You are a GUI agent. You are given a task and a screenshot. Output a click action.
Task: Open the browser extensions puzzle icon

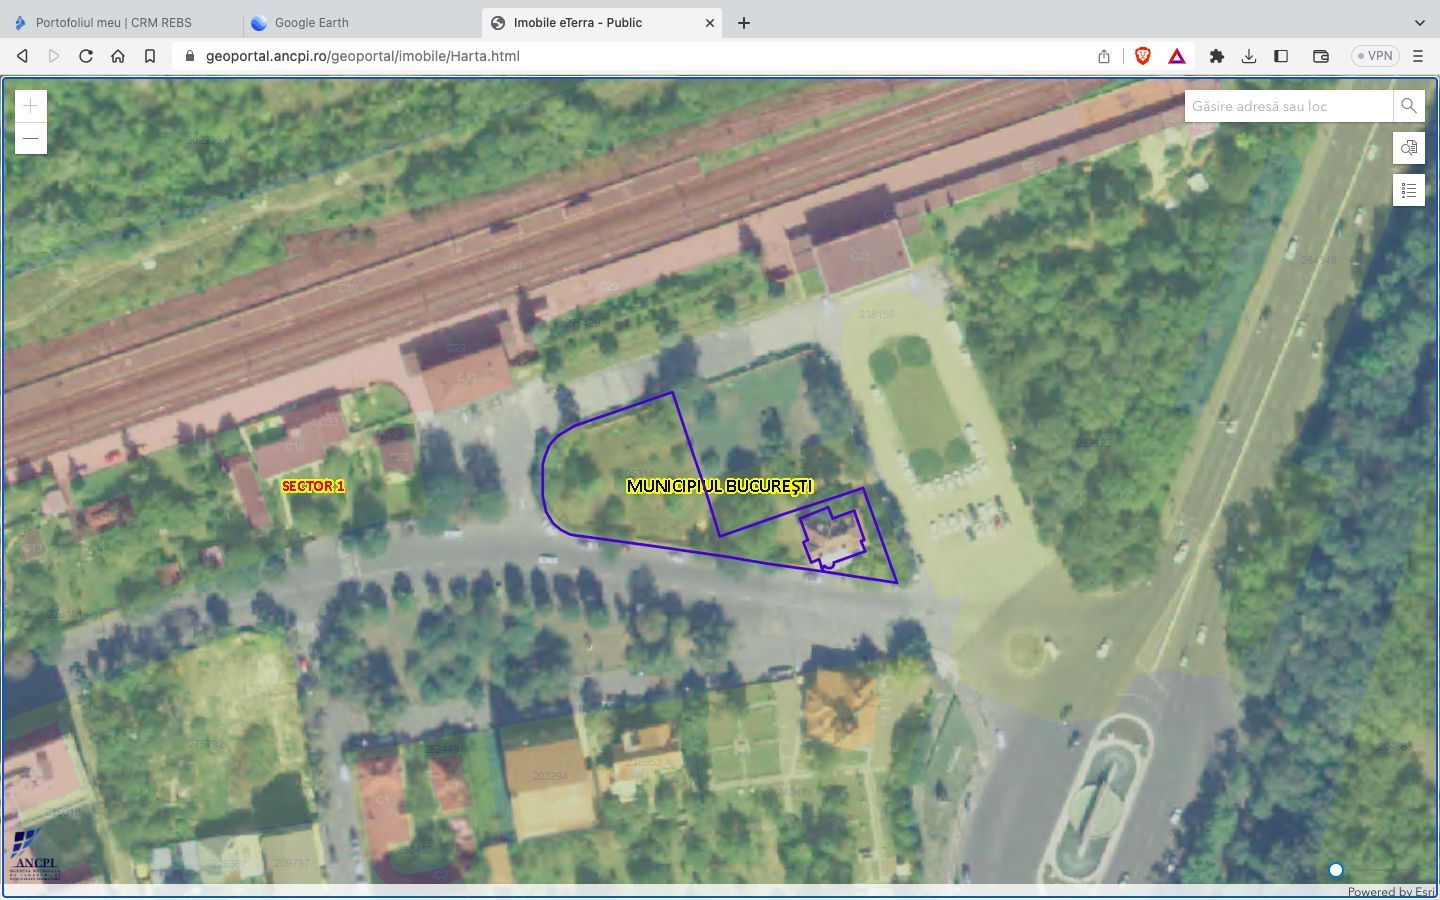(x=1217, y=56)
